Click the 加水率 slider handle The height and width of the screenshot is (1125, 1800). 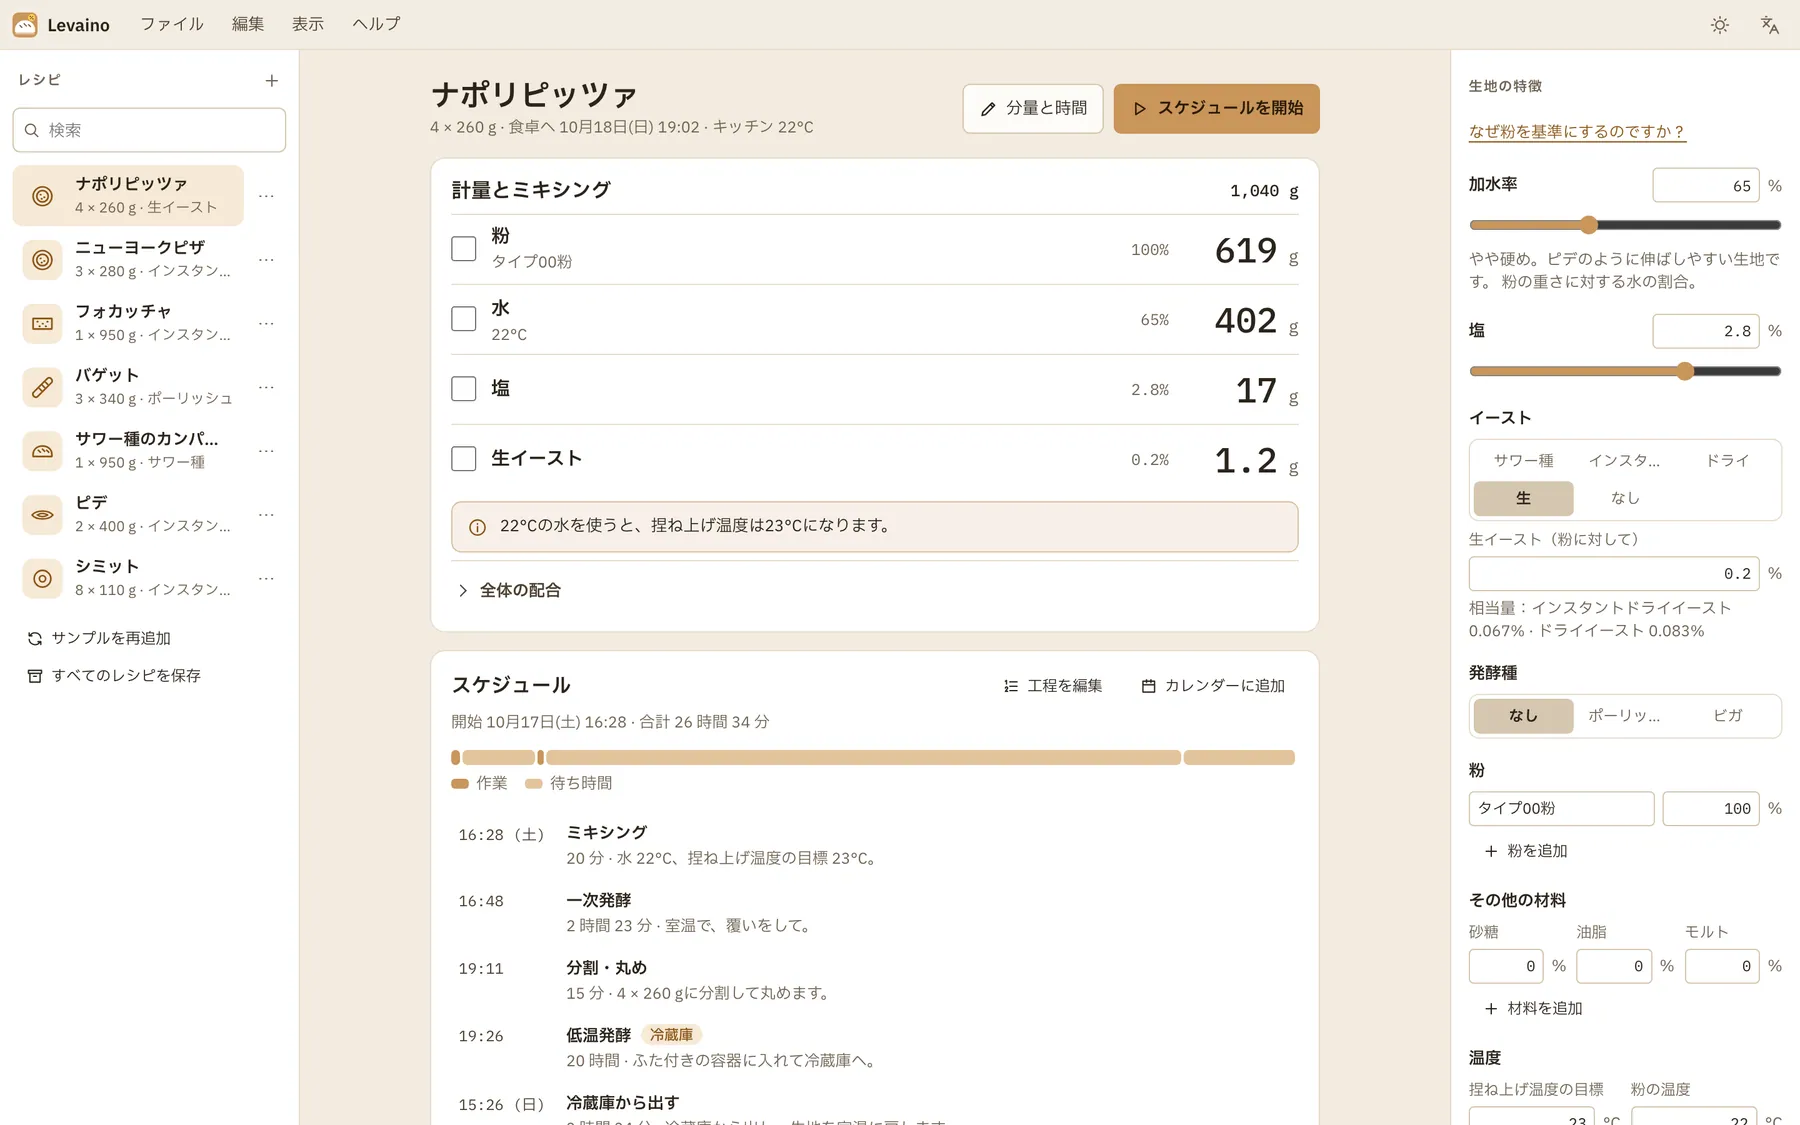(1588, 225)
